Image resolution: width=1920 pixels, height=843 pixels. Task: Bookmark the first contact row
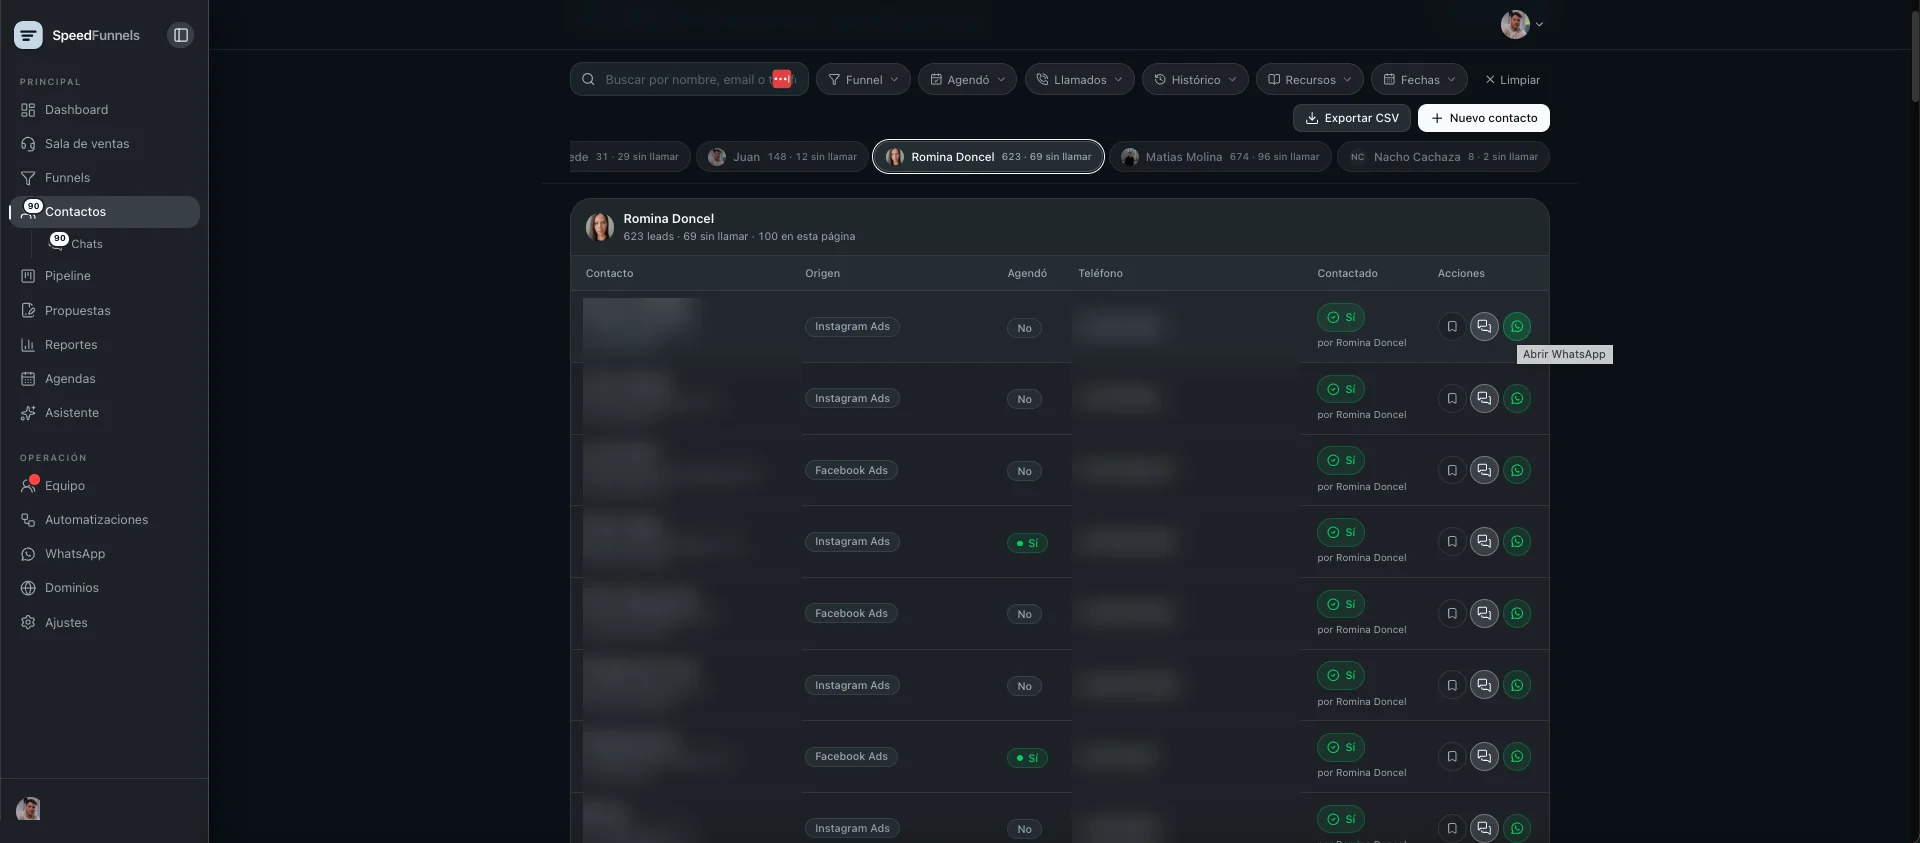1452,327
